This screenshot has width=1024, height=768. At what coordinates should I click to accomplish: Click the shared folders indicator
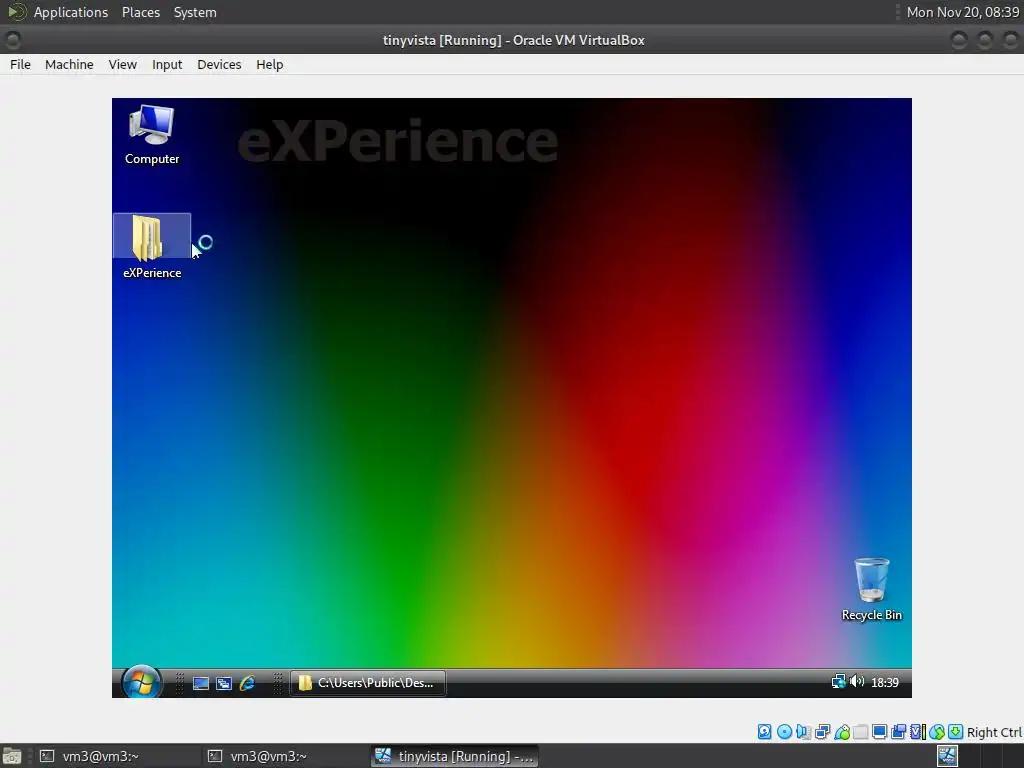pos(861,732)
